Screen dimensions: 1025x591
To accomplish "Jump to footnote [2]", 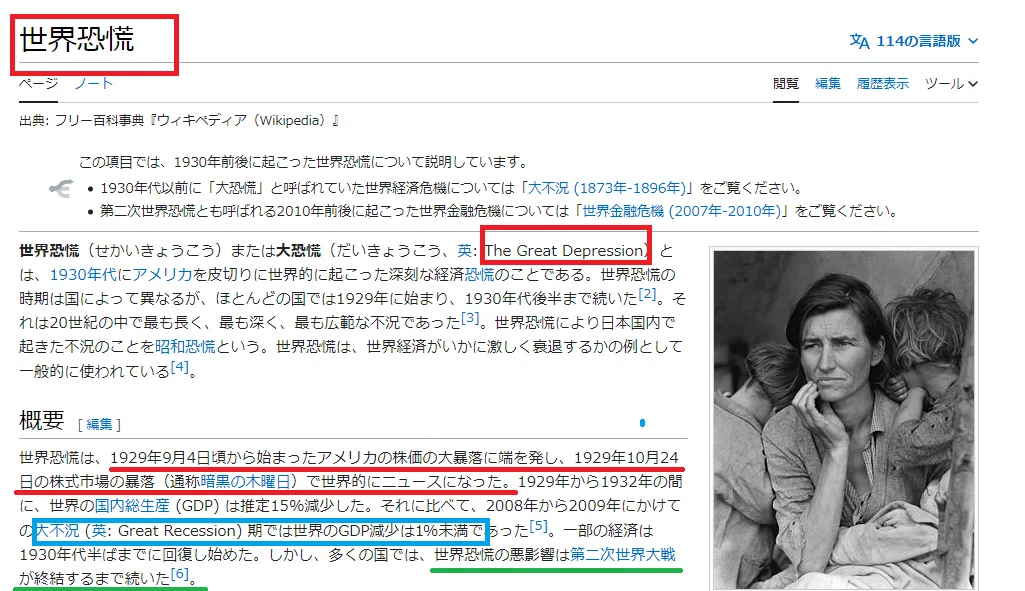I will pos(647,294).
